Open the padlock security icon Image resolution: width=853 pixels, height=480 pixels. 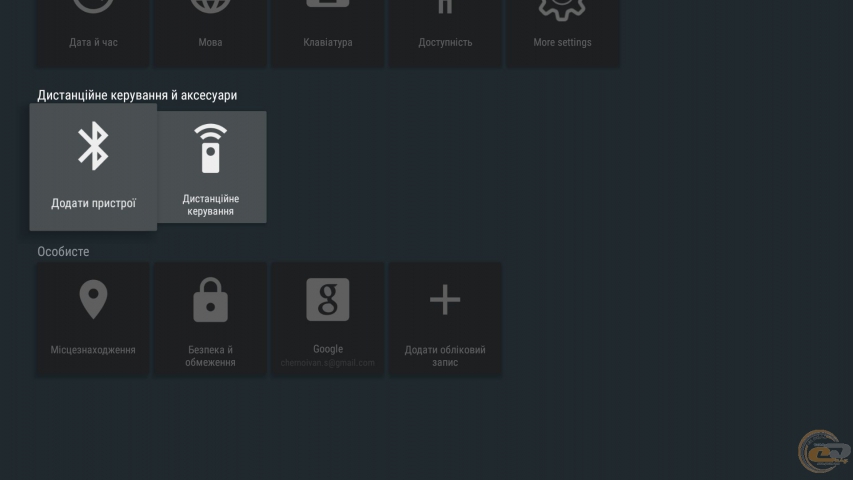coord(210,300)
